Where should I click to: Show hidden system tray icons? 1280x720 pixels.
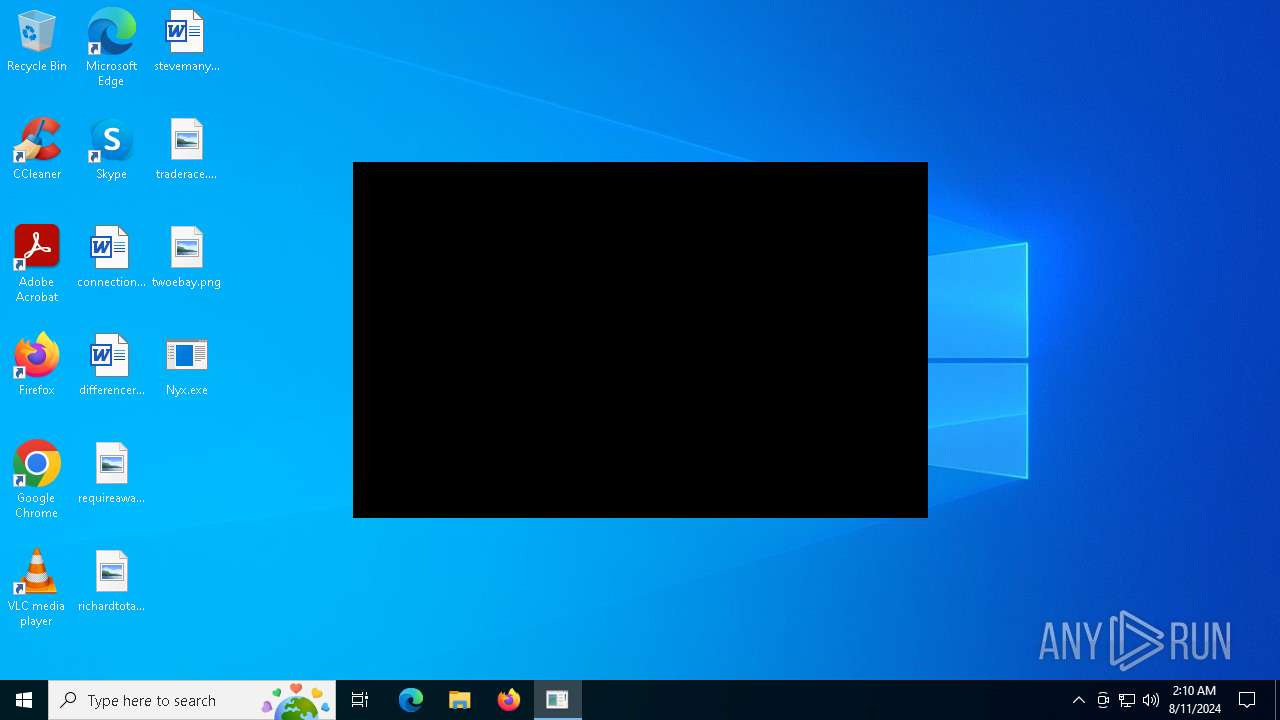pos(1079,700)
